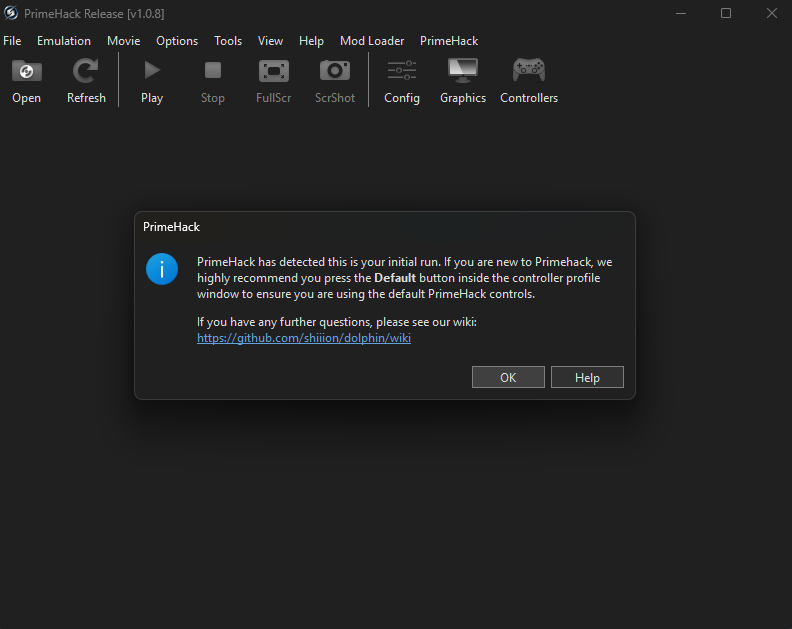
Task: Open Config sliders icon
Action: (402, 71)
